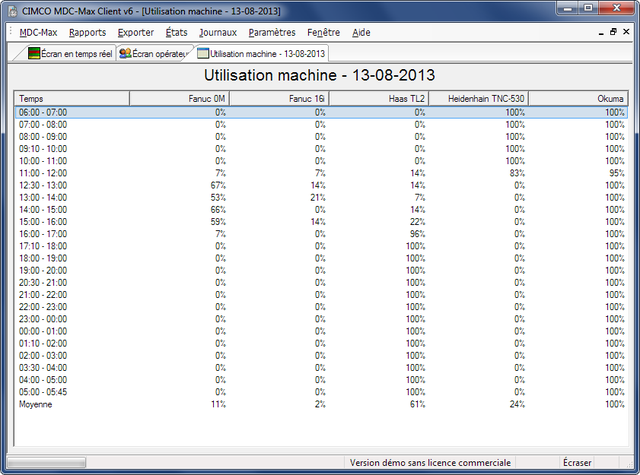Open the Rapports menu
Image resolution: width=640 pixels, height=475 pixels.
[x=87, y=32]
